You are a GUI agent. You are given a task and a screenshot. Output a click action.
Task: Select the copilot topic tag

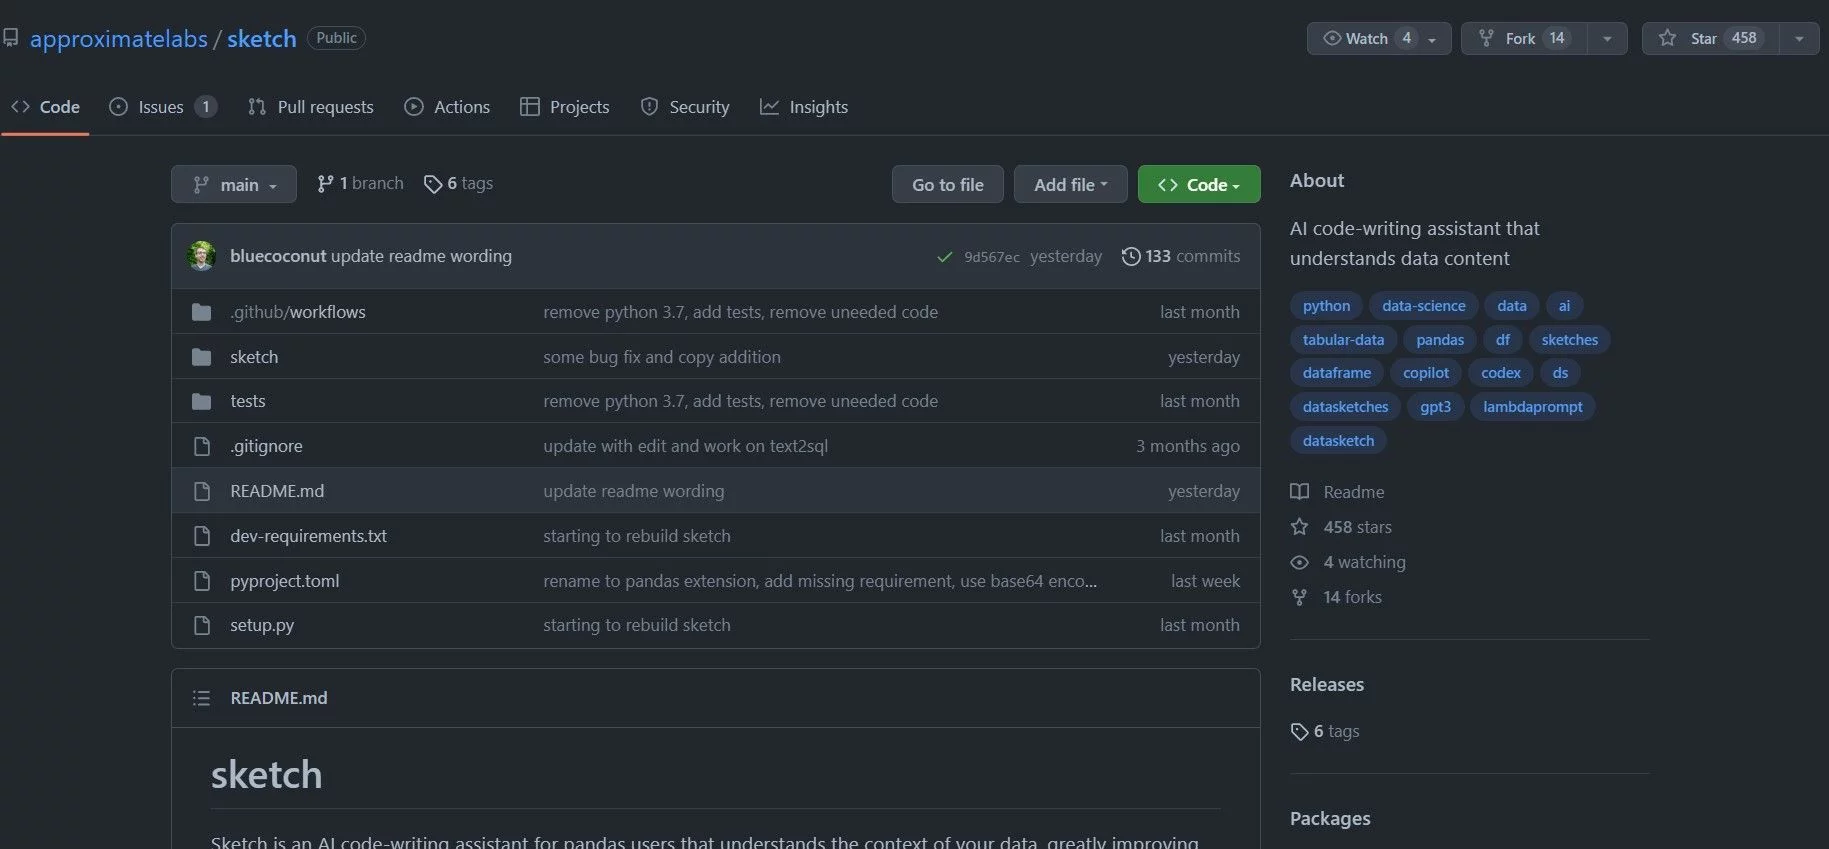[1426, 373]
